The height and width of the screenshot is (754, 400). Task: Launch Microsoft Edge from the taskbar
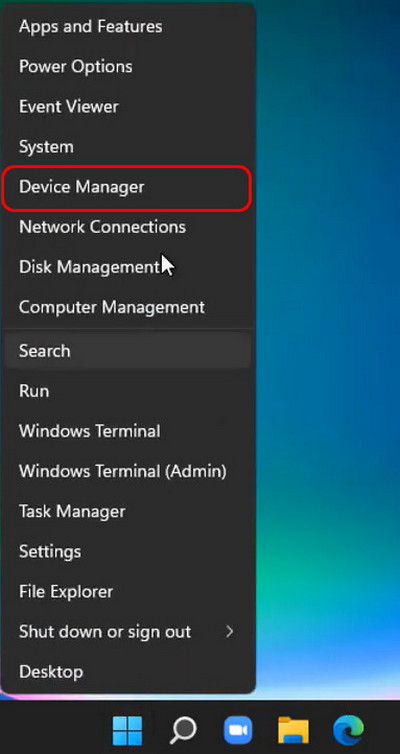[x=349, y=730]
